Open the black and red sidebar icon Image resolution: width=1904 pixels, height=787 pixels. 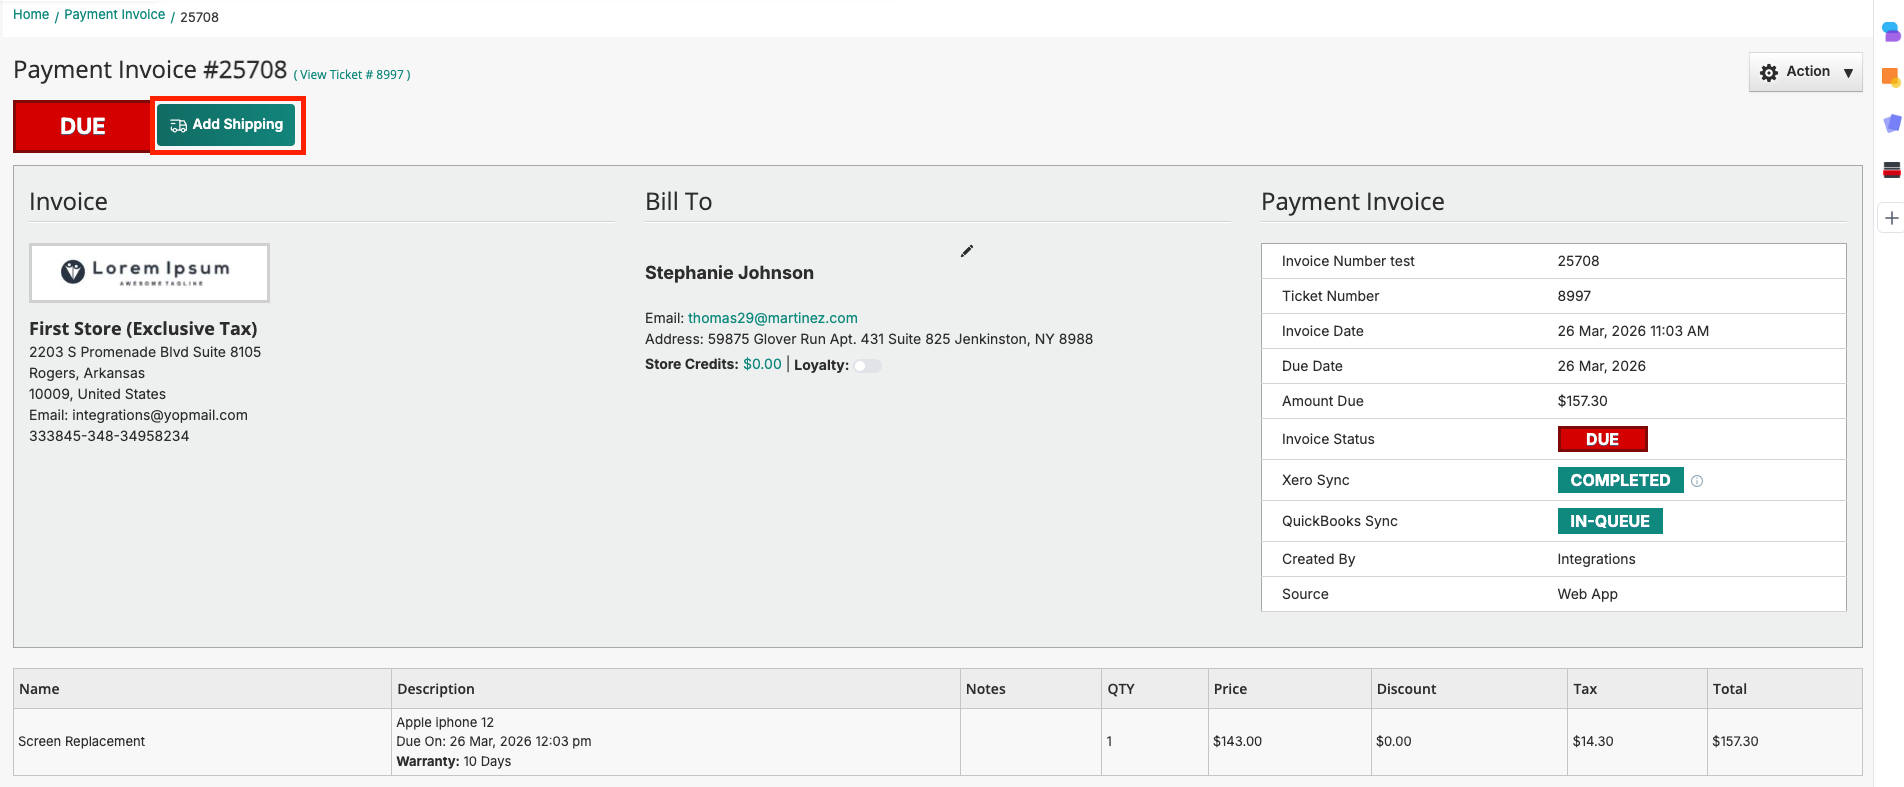tap(1891, 170)
